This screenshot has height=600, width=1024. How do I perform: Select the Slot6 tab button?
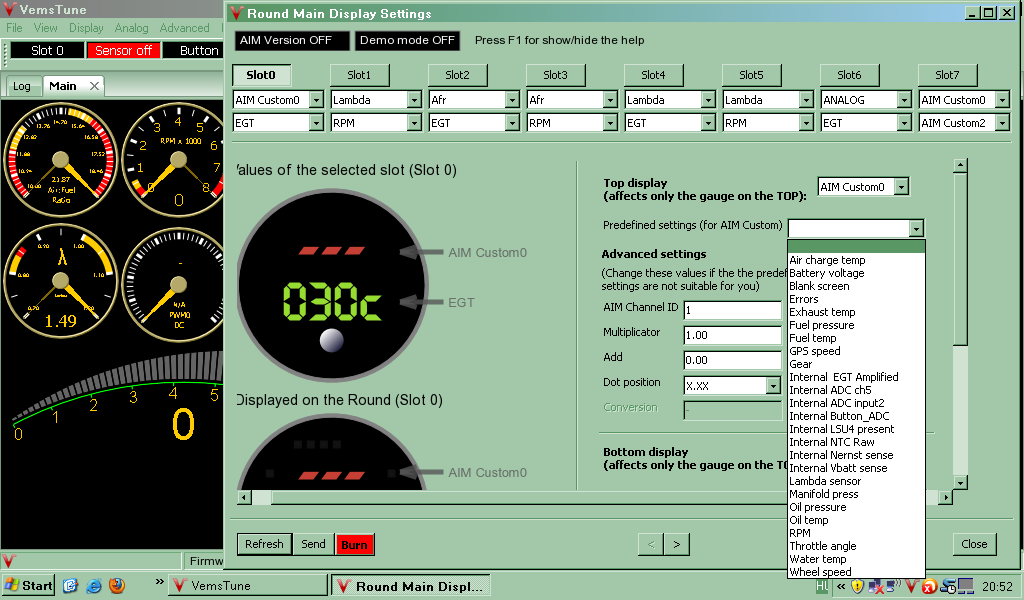click(849, 75)
